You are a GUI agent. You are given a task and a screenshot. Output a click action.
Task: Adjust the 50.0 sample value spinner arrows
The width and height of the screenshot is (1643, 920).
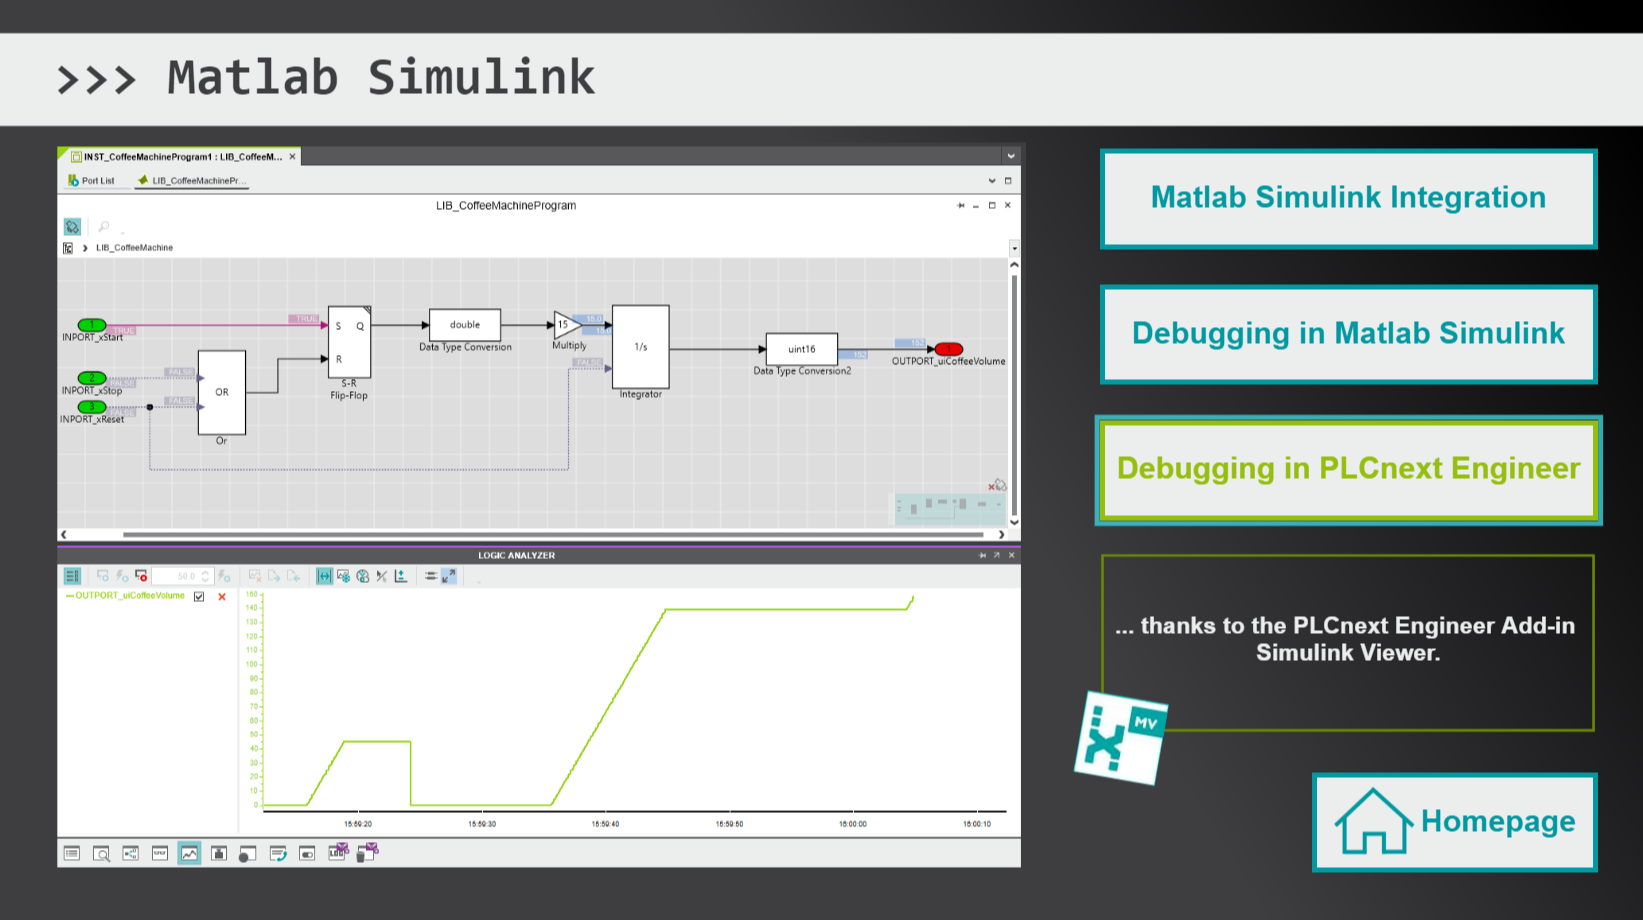(206, 576)
